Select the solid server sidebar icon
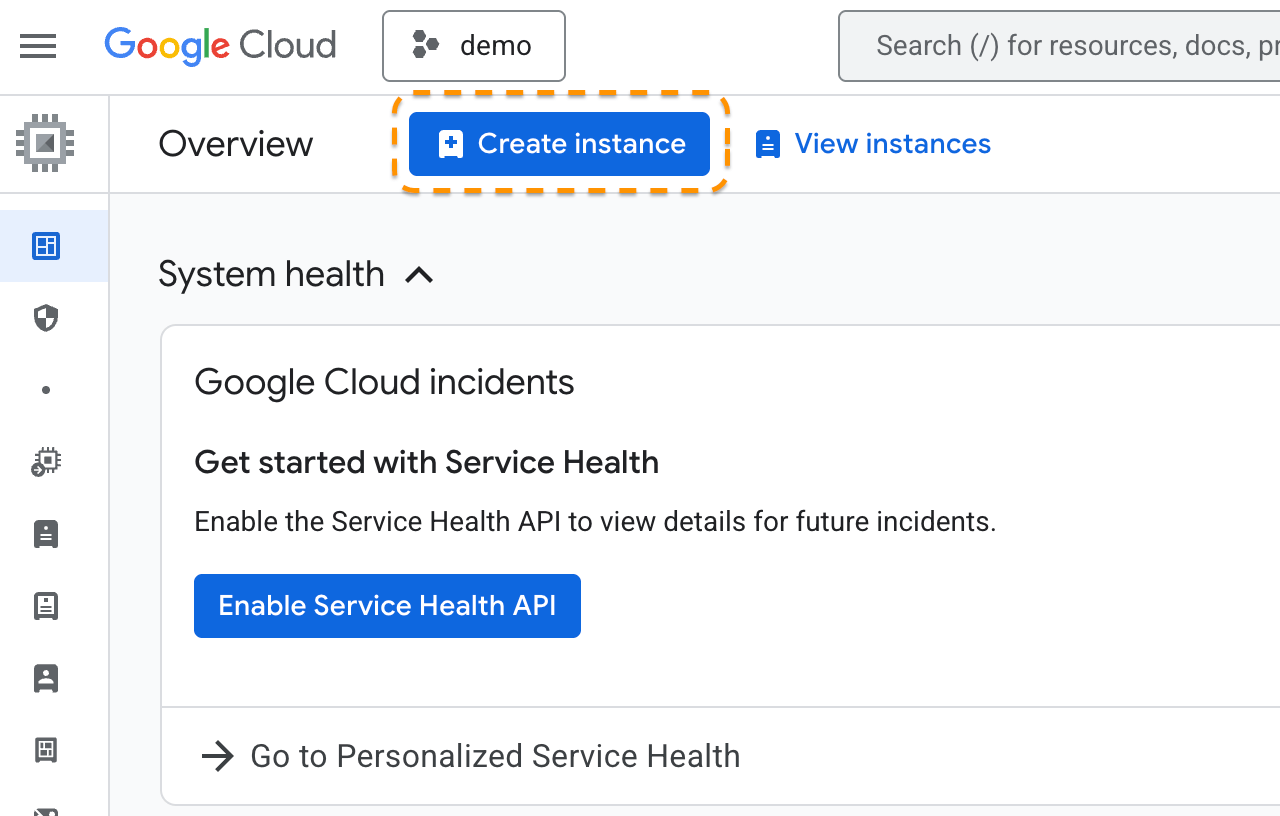Viewport: 1280px width, 816px height. point(46,534)
